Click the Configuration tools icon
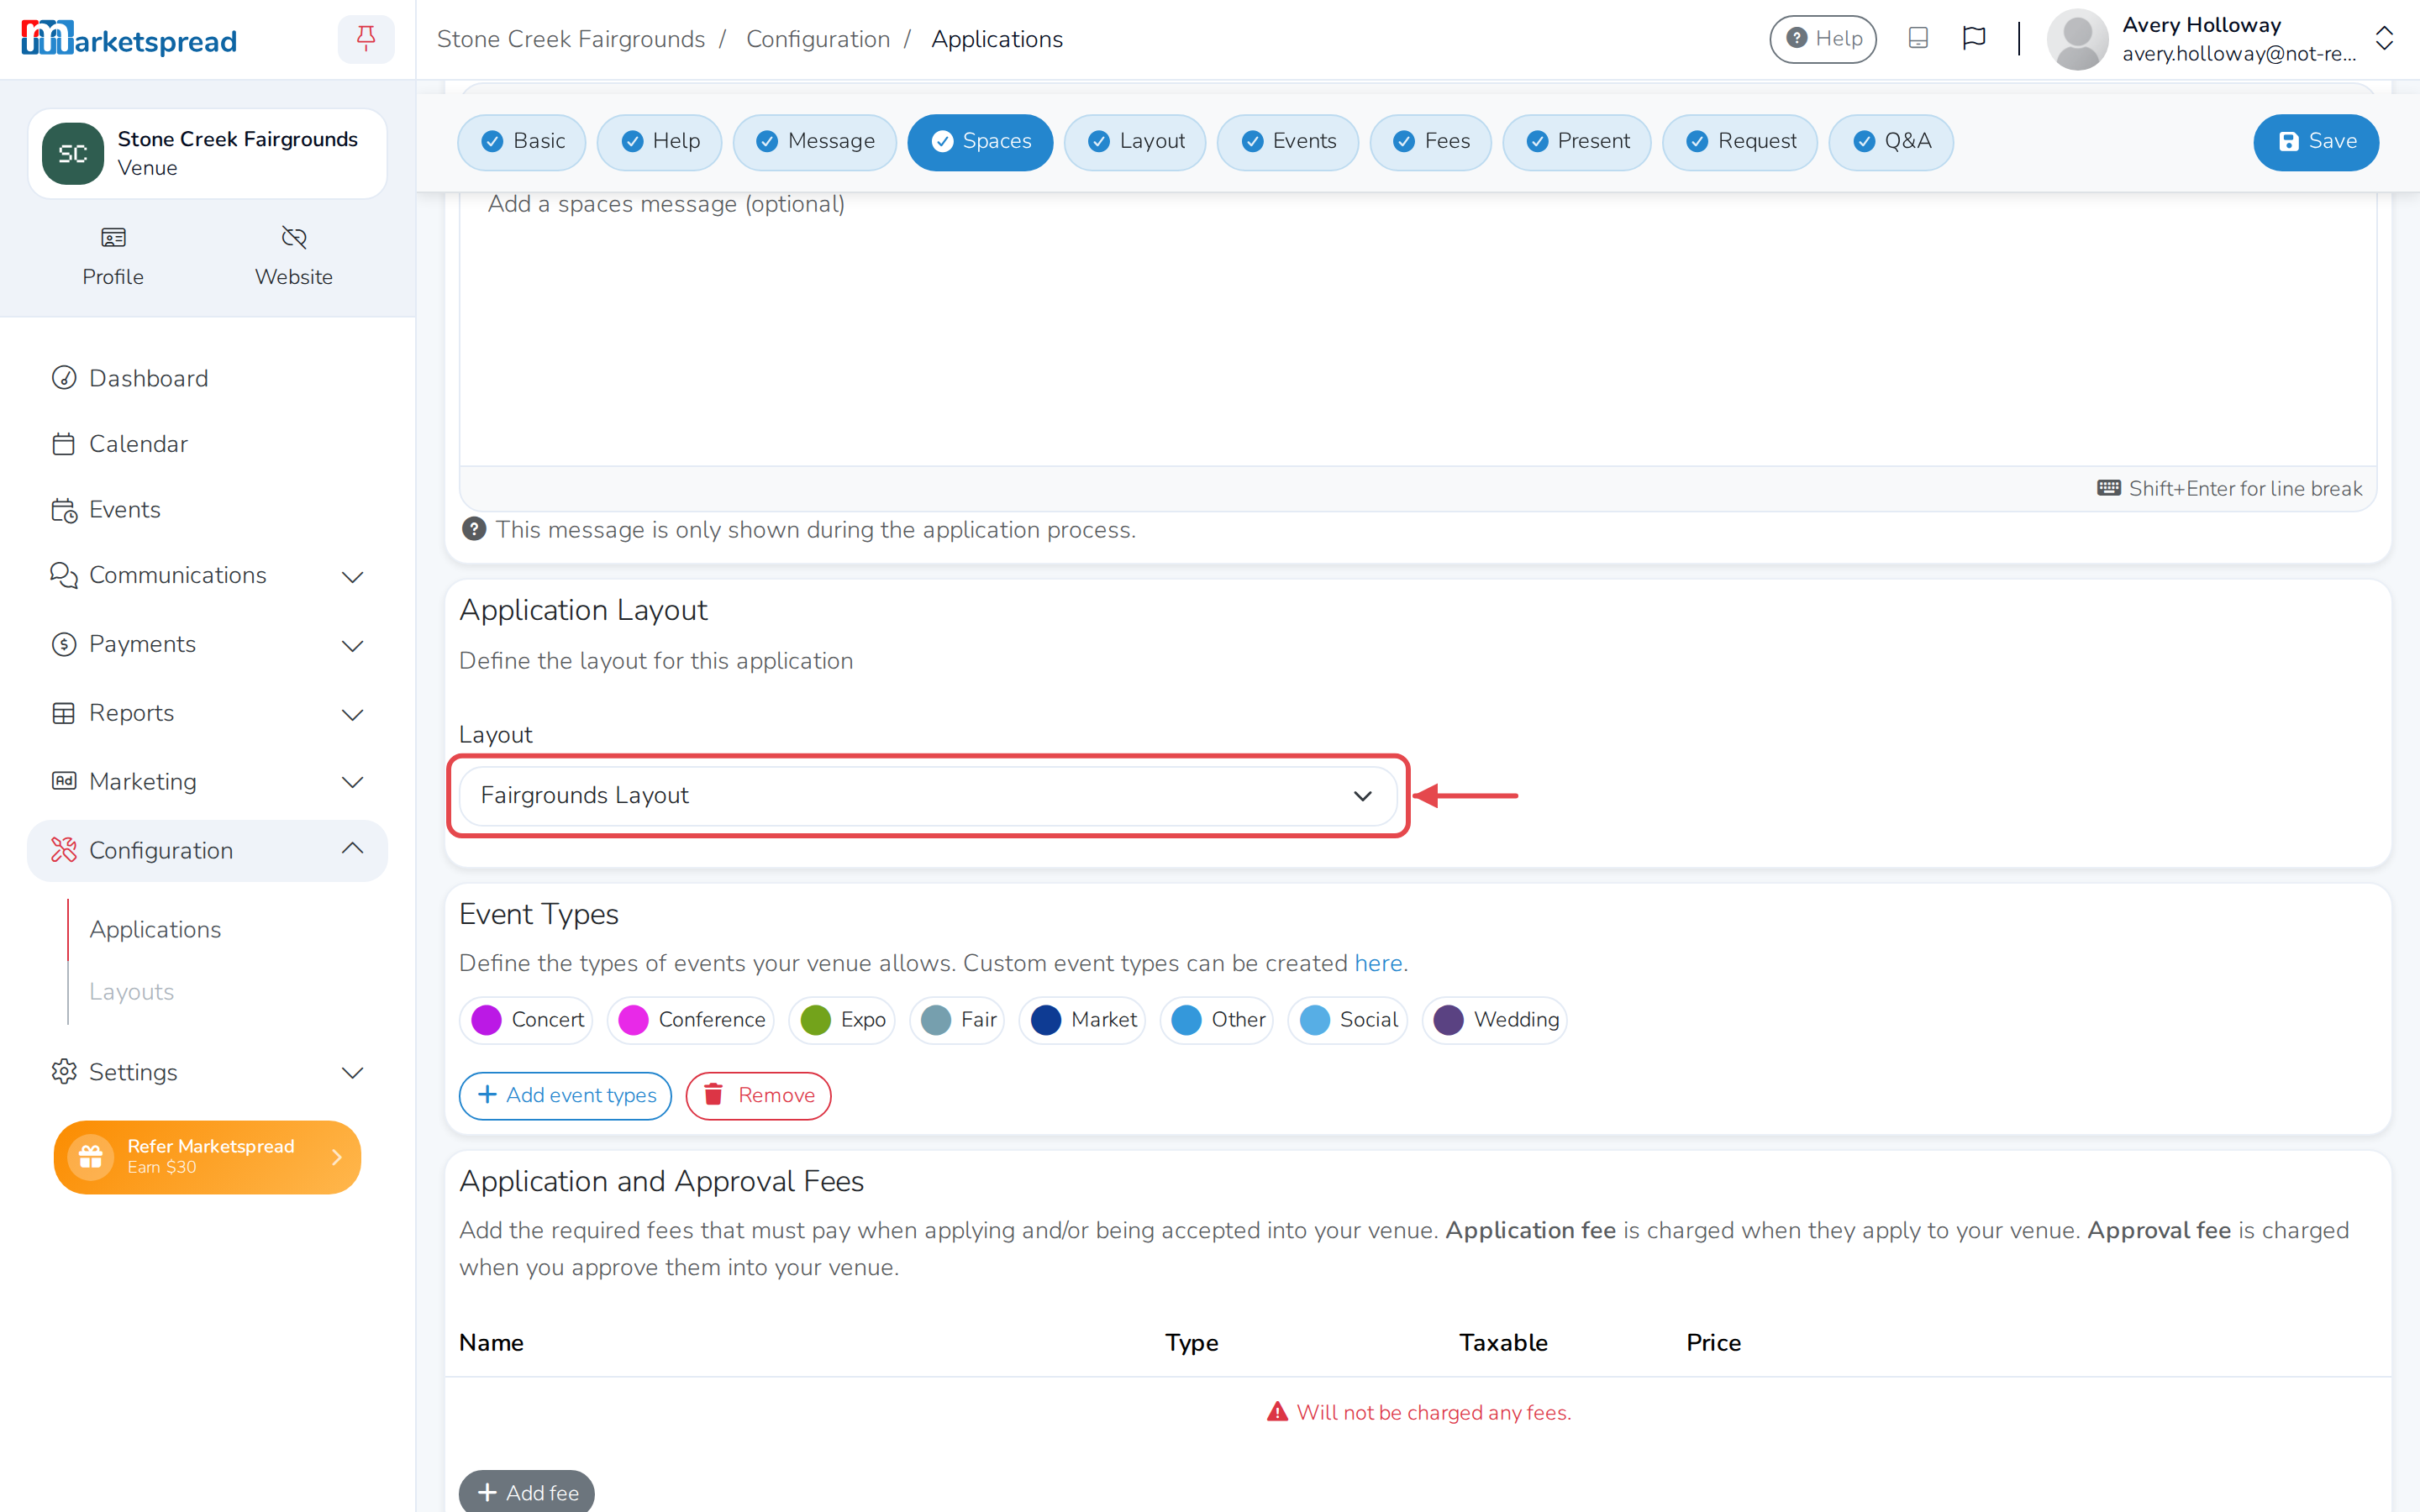This screenshot has width=2420, height=1512. (x=64, y=850)
